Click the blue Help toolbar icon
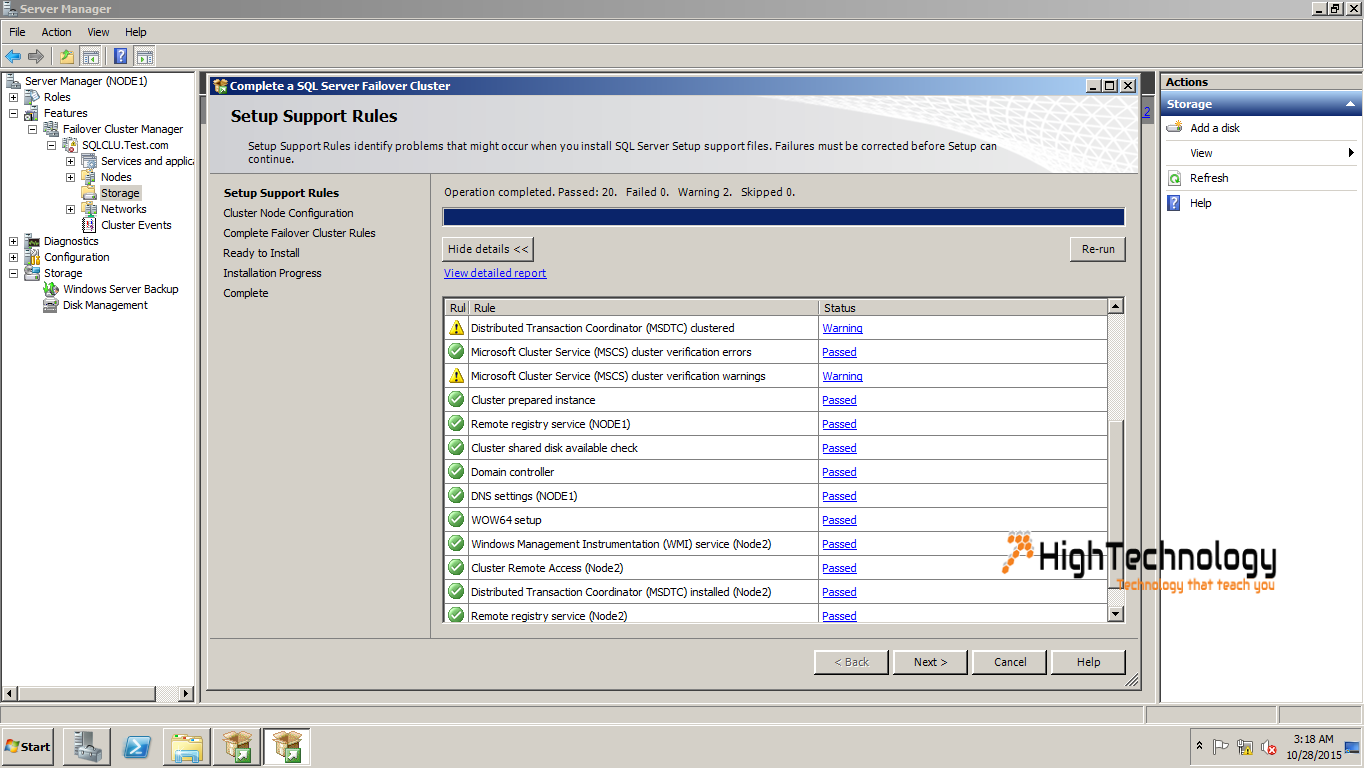1364x768 pixels. click(121, 56)
